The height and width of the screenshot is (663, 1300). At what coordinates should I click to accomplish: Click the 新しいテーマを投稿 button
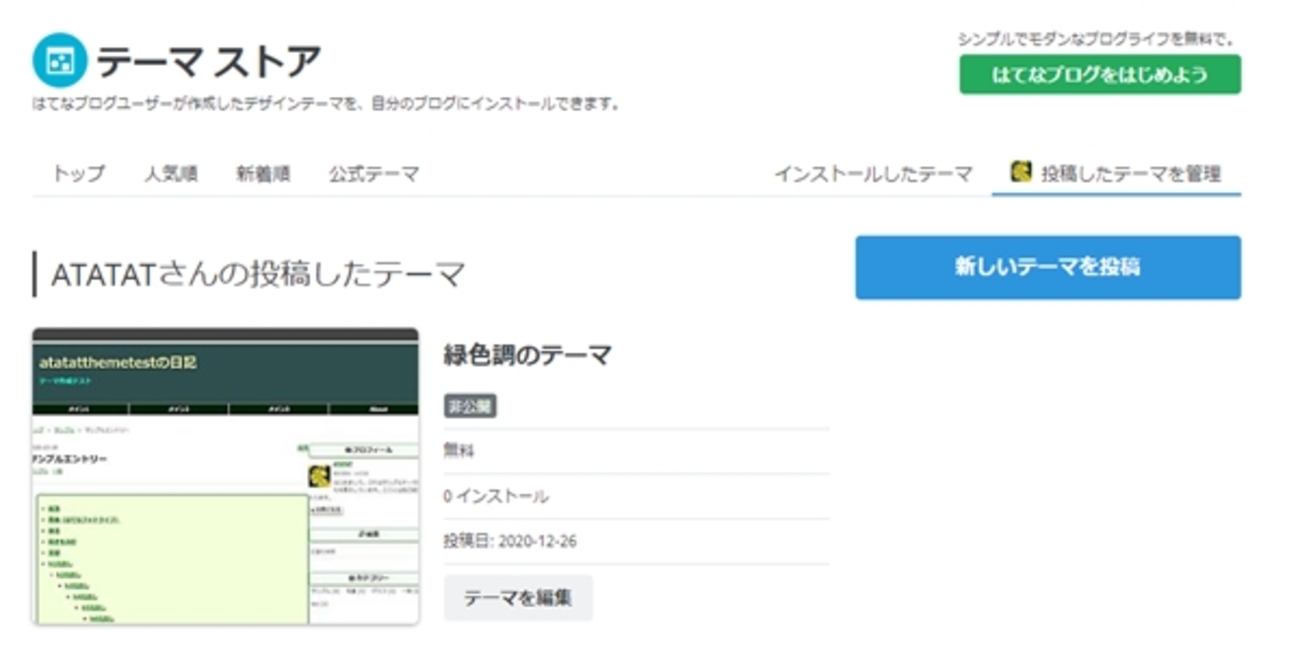coord(1048,267)
